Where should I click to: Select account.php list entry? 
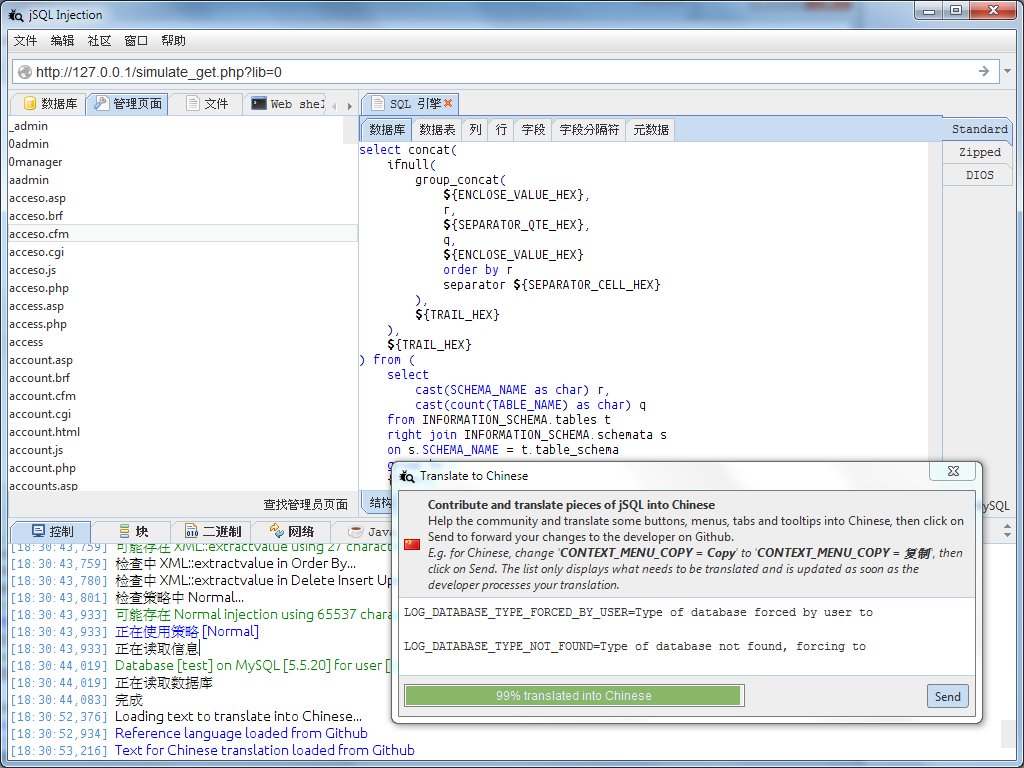[x=183, y=468]
